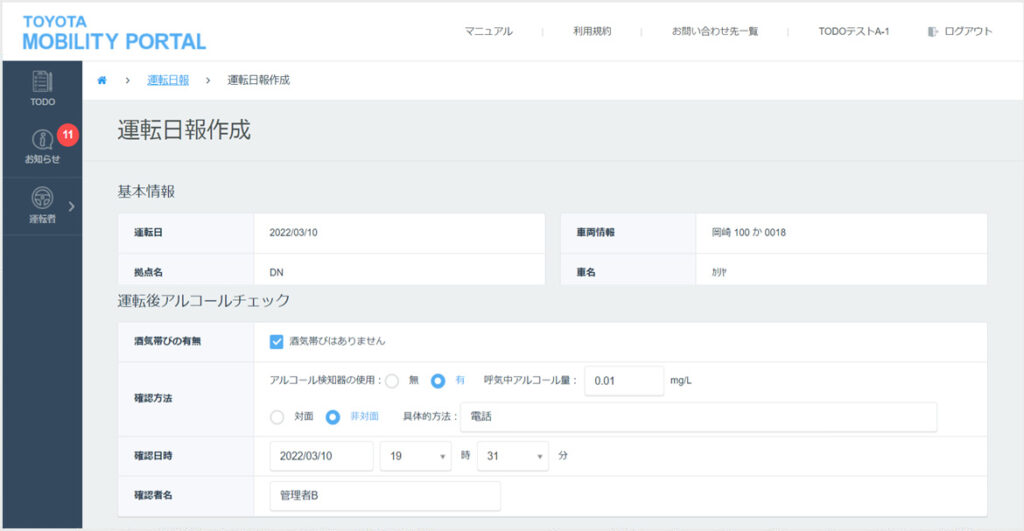Screen dimensions: 1024x531
Task: Click the ログアウト logout icon
Action: pos(933,32)
